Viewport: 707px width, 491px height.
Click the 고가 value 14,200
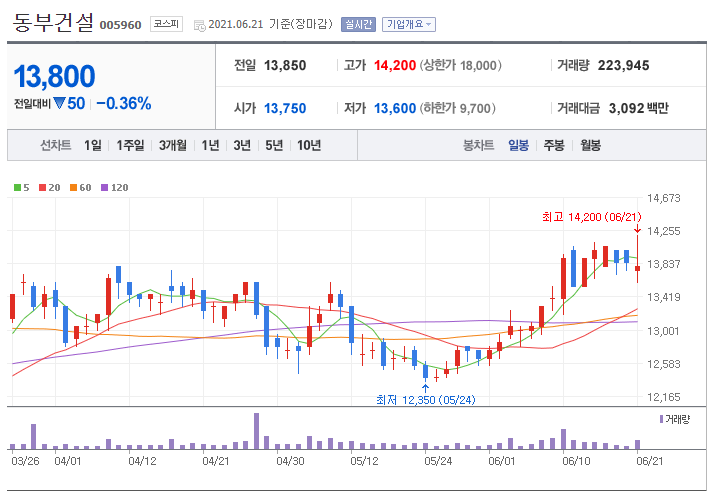pyautogui.click(x=395, y=65)
